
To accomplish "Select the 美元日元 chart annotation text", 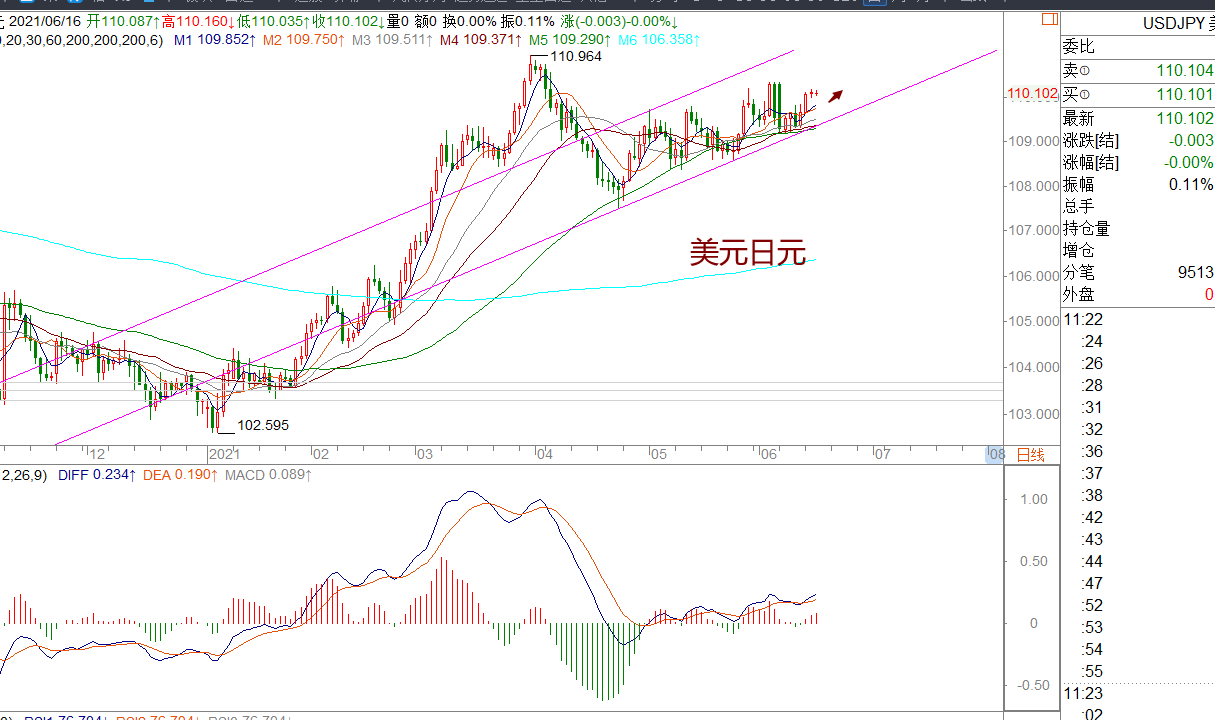I will [x=747, y=252].
